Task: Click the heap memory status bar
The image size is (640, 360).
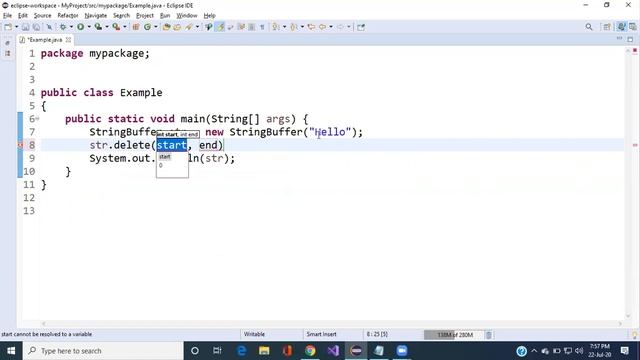Action: (453, 335)
